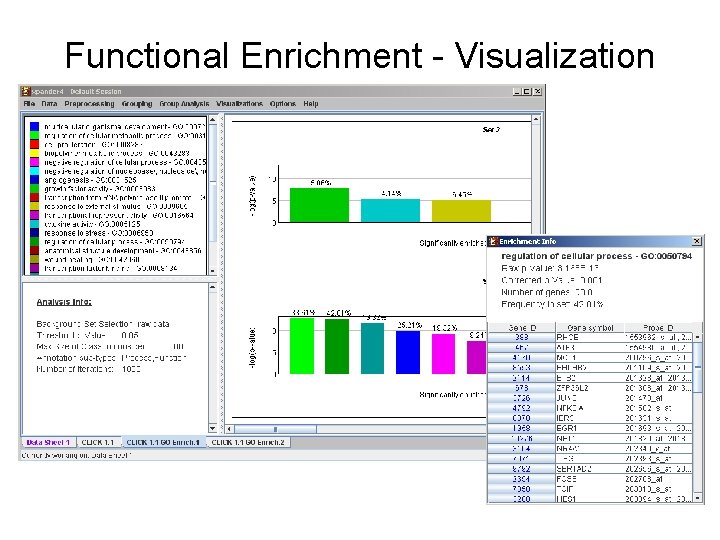The height and width of the screenshot is (540, 720).
Task: Click the Analysis Info heading
Action: click(x=64, y=302)
